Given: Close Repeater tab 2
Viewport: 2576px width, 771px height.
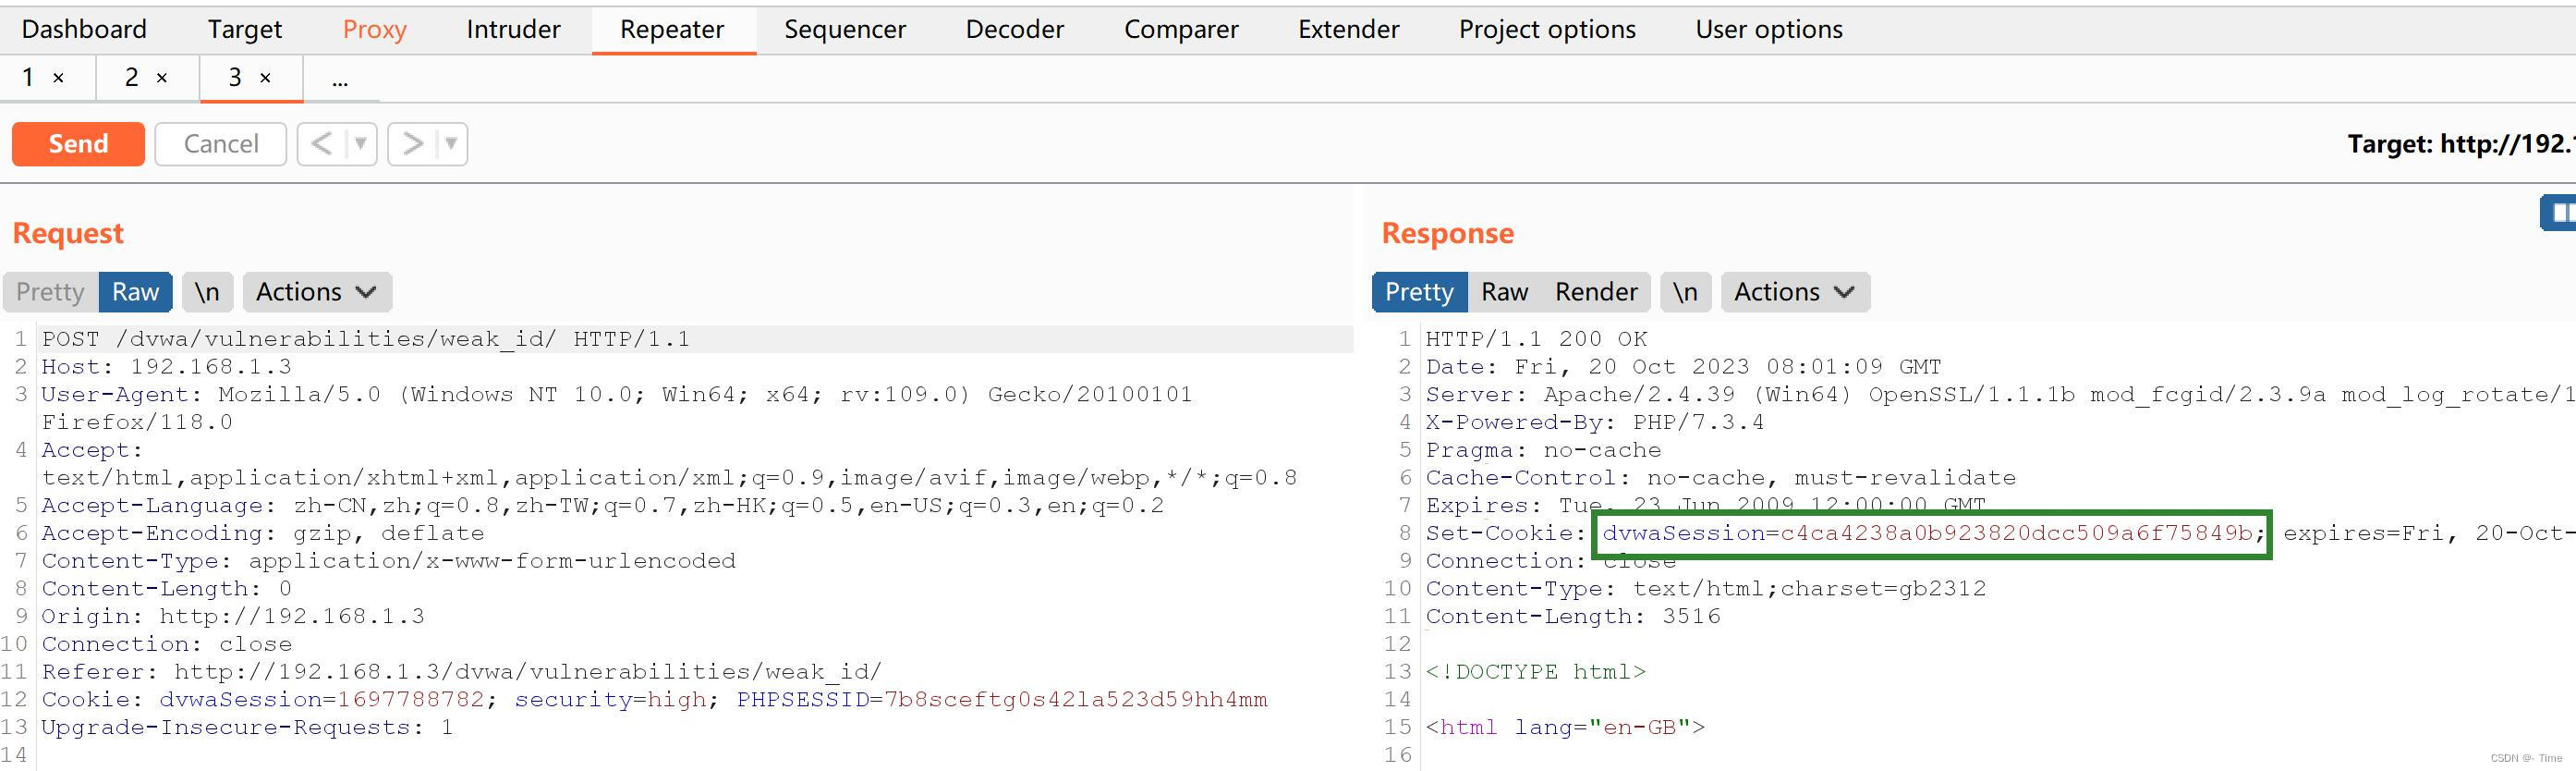Looking at the screenshot, I should coord(162,78).
